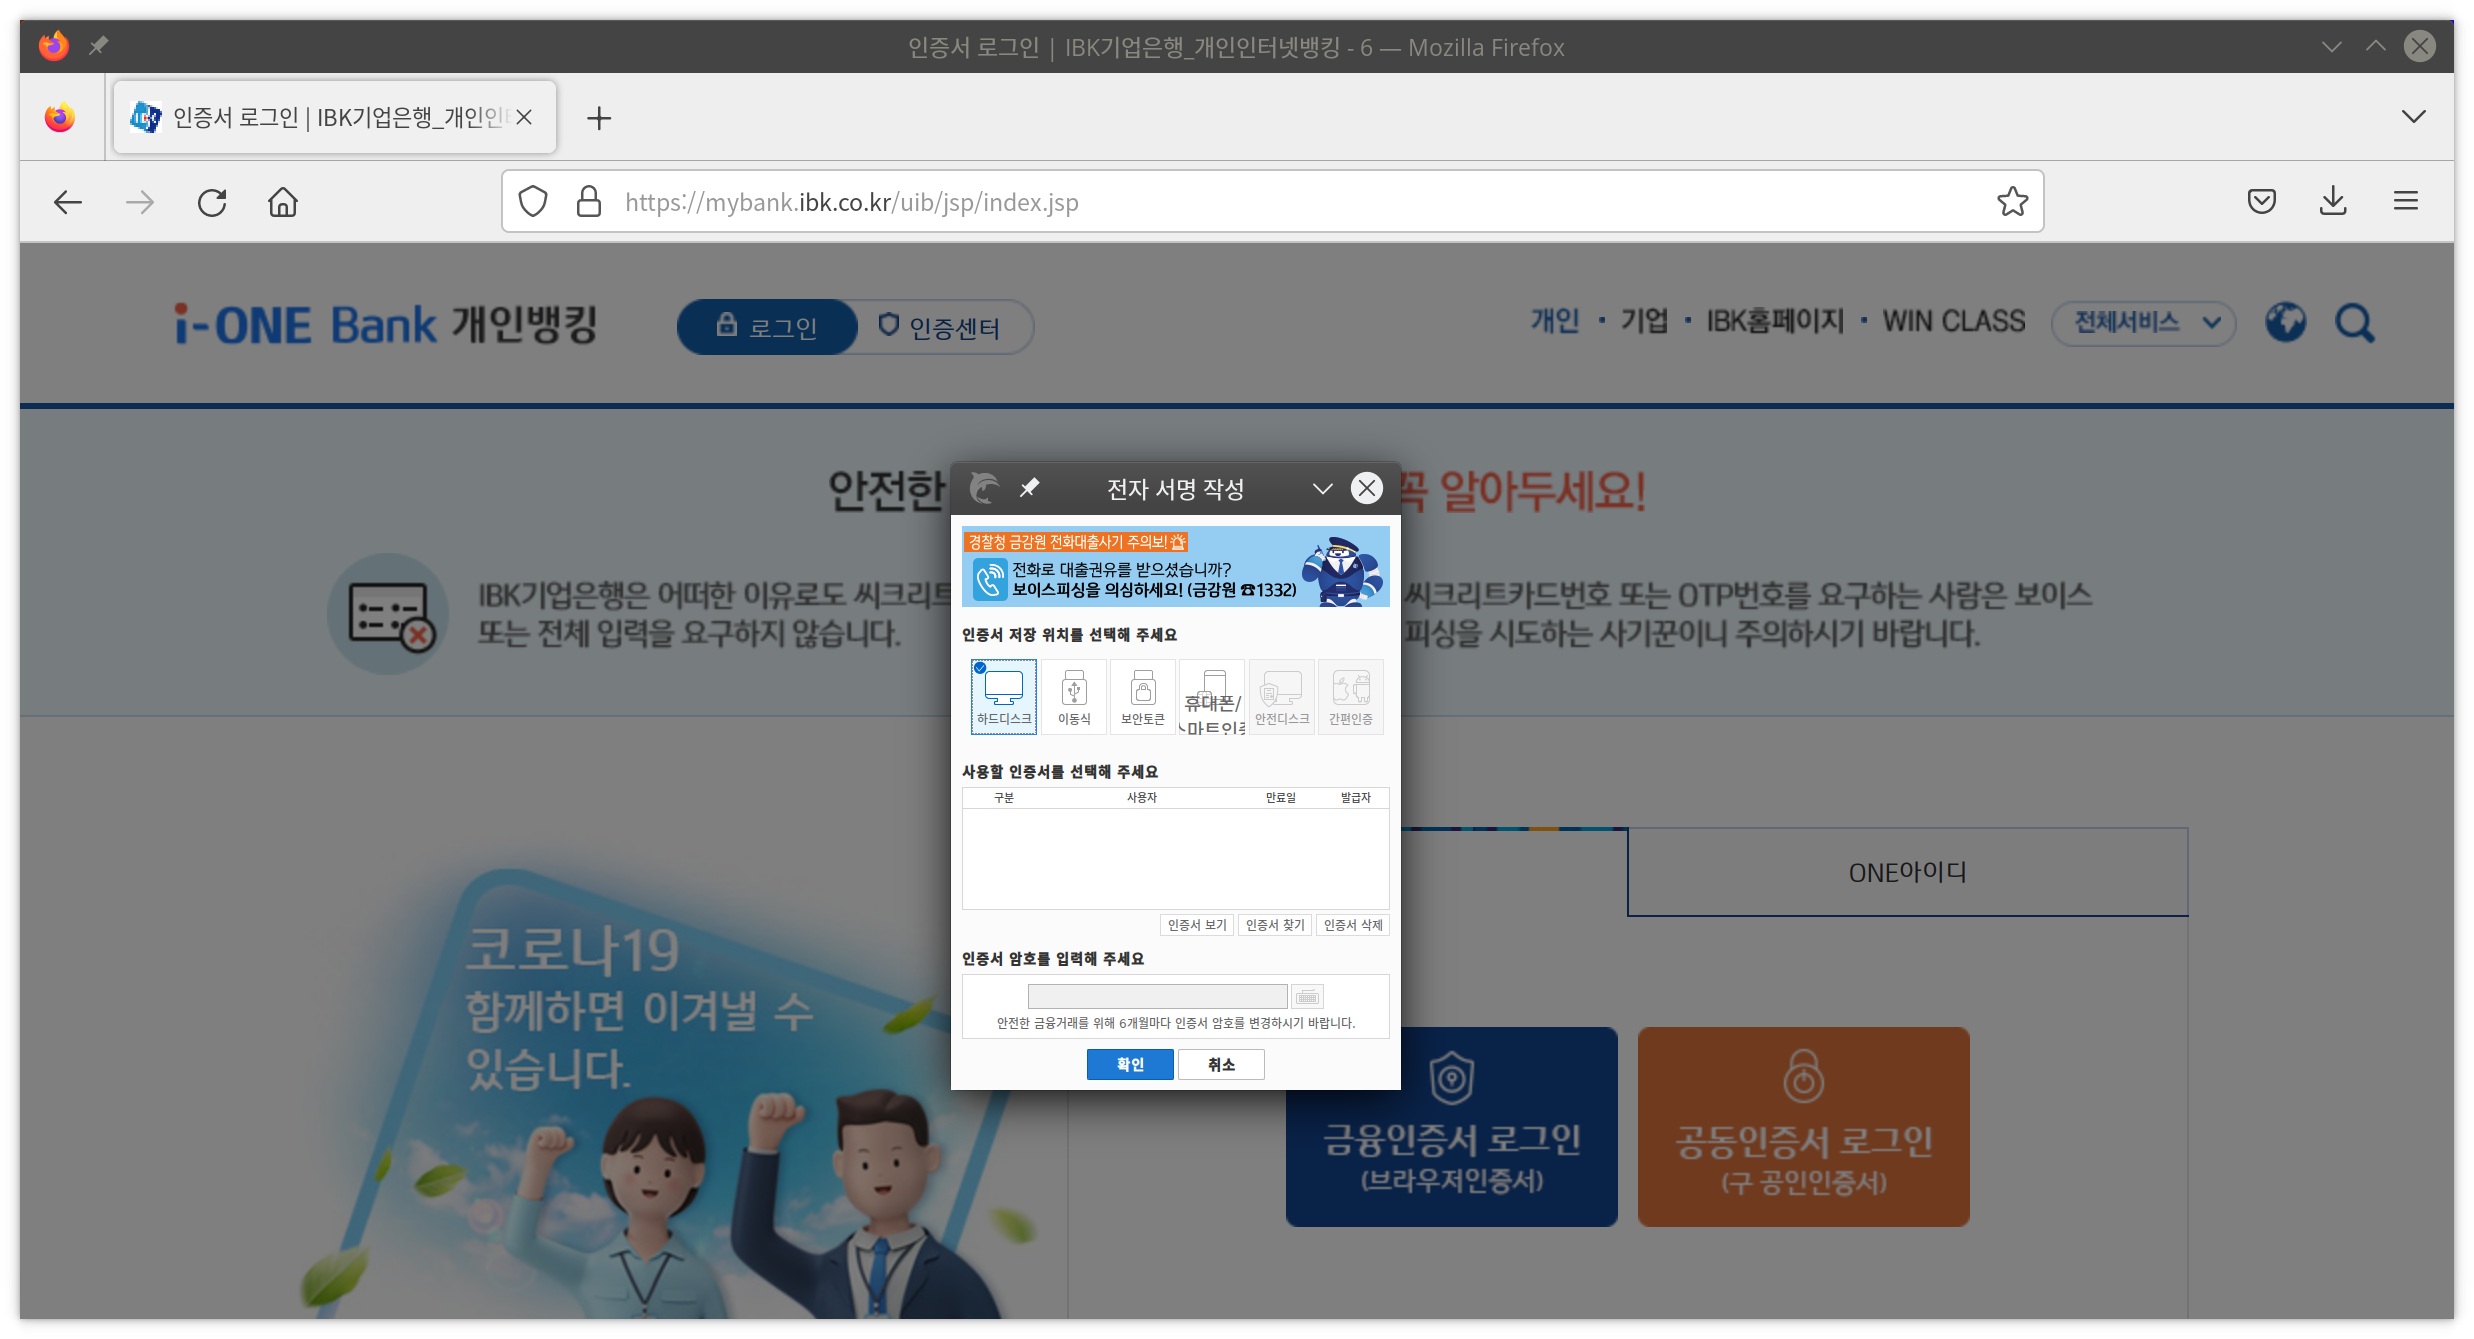
Task: Click the 사용자 column header
Action: point(1142,797)
